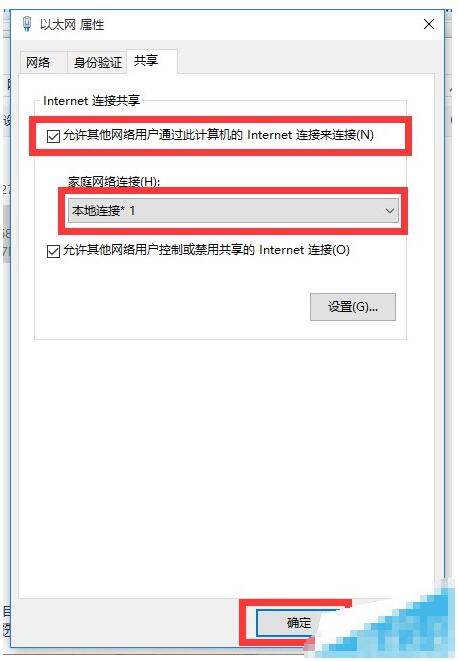Switch to the 网络 tab
Screen dimensions: 458x661
[x=38, y=62]
